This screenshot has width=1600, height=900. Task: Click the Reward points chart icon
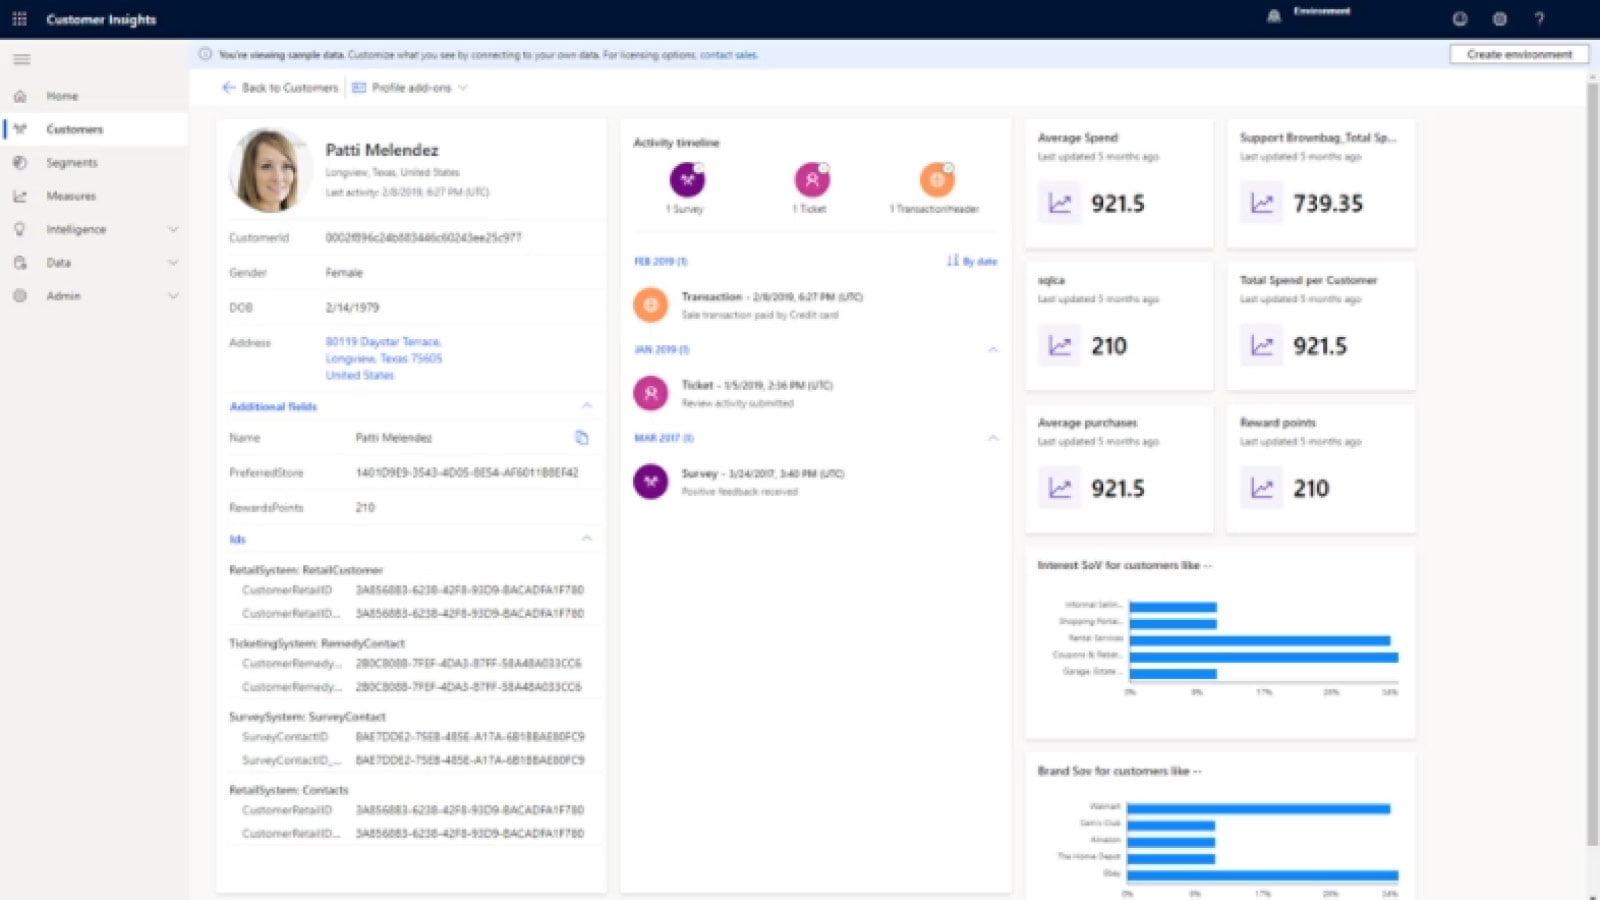(x=1262, y=488)
